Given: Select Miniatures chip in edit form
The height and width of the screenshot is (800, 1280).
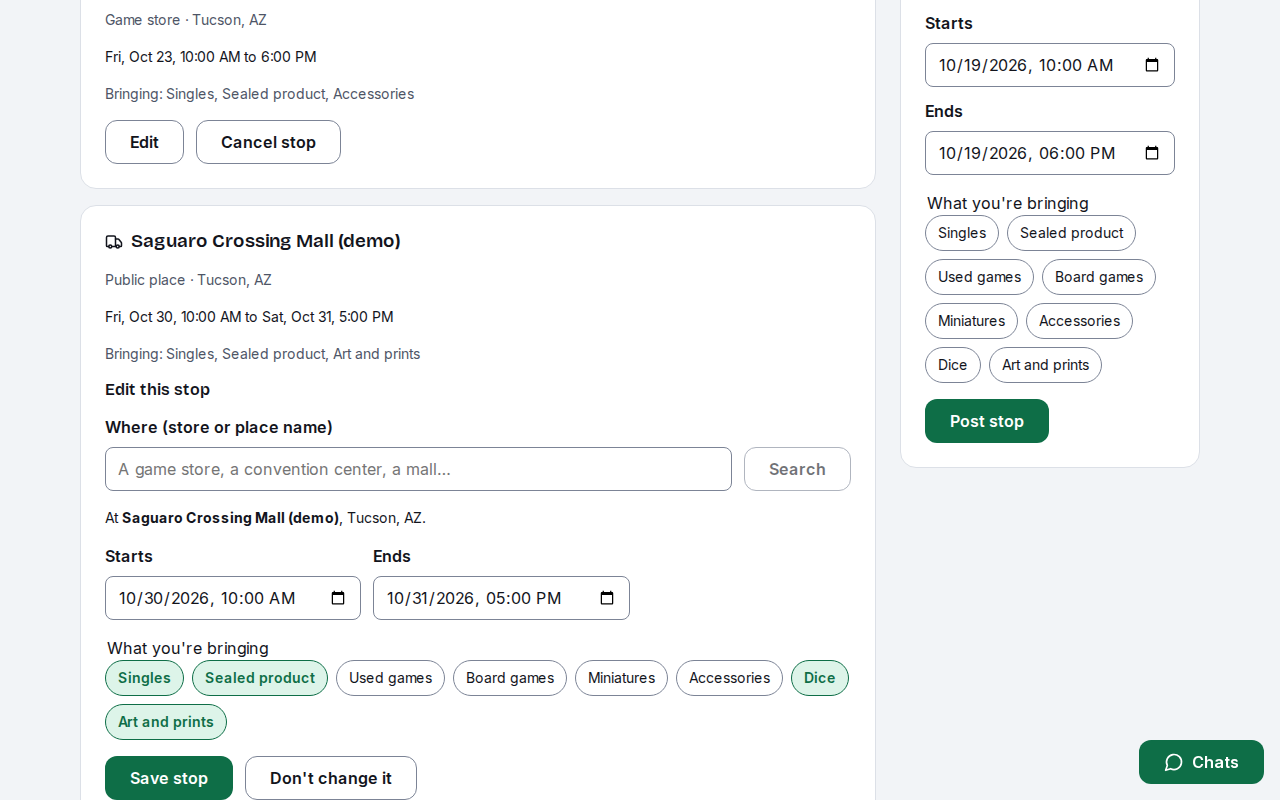Looking at the screenshot, I should (621, 678).
